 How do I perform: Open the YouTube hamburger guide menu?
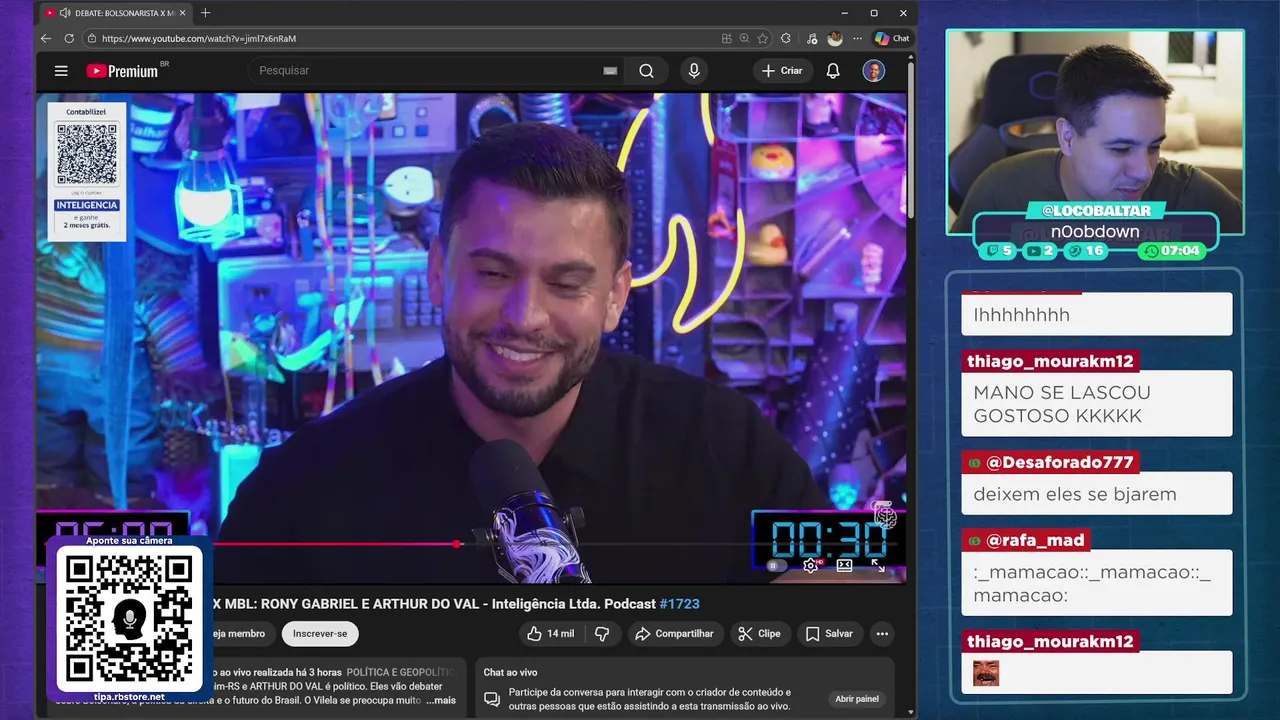coord(61,71)
